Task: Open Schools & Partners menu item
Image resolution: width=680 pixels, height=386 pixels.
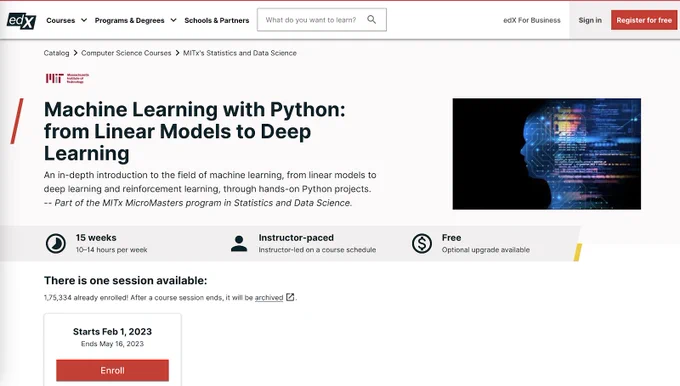Action: 217,20
